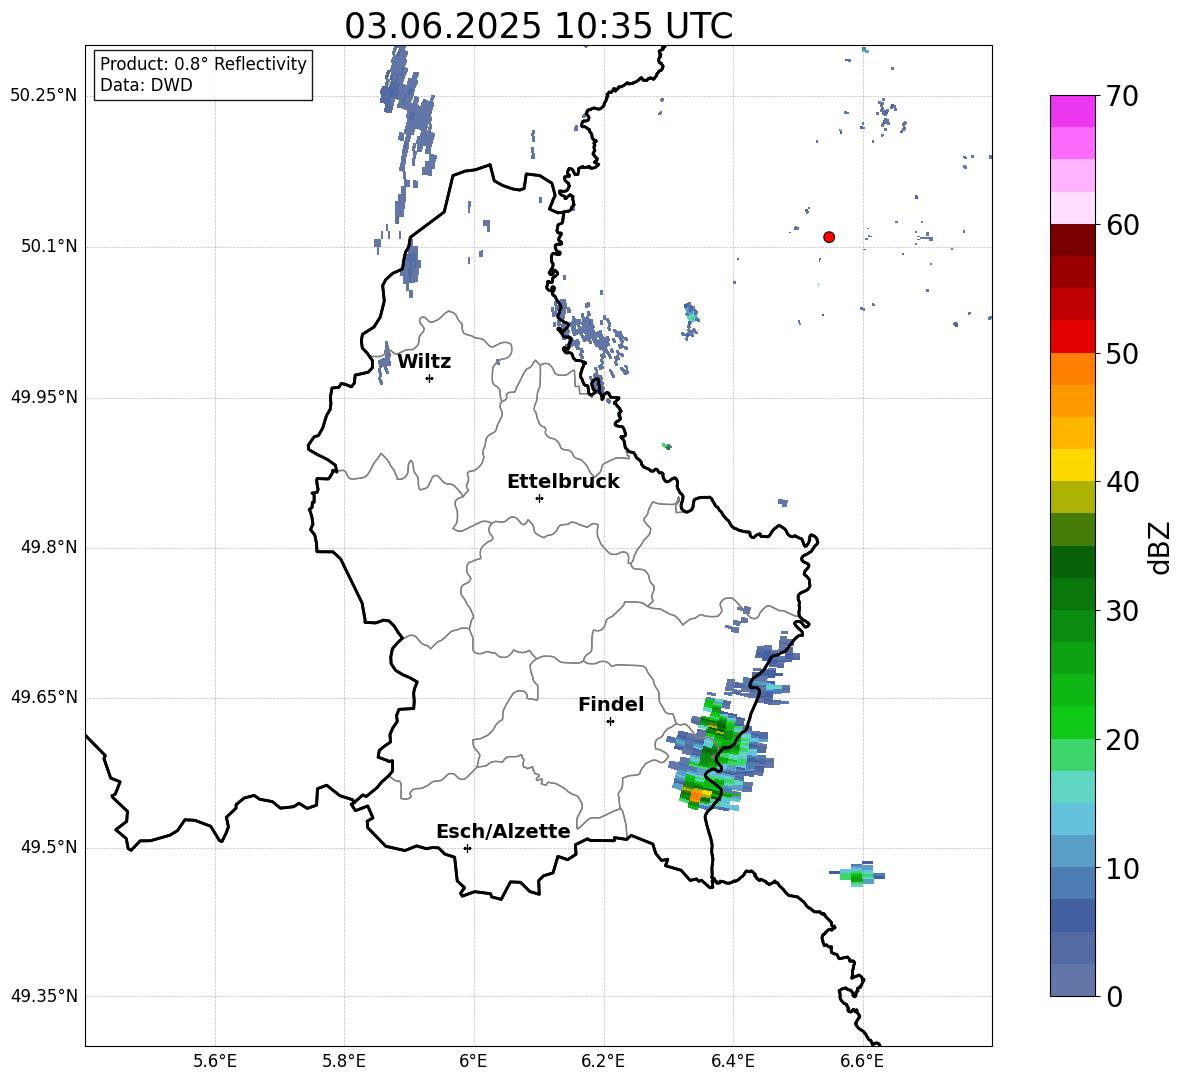Click the cross marker below Ettelbruck
The height and width of the screenshot is (1081, 1184).
click(539, 498)
